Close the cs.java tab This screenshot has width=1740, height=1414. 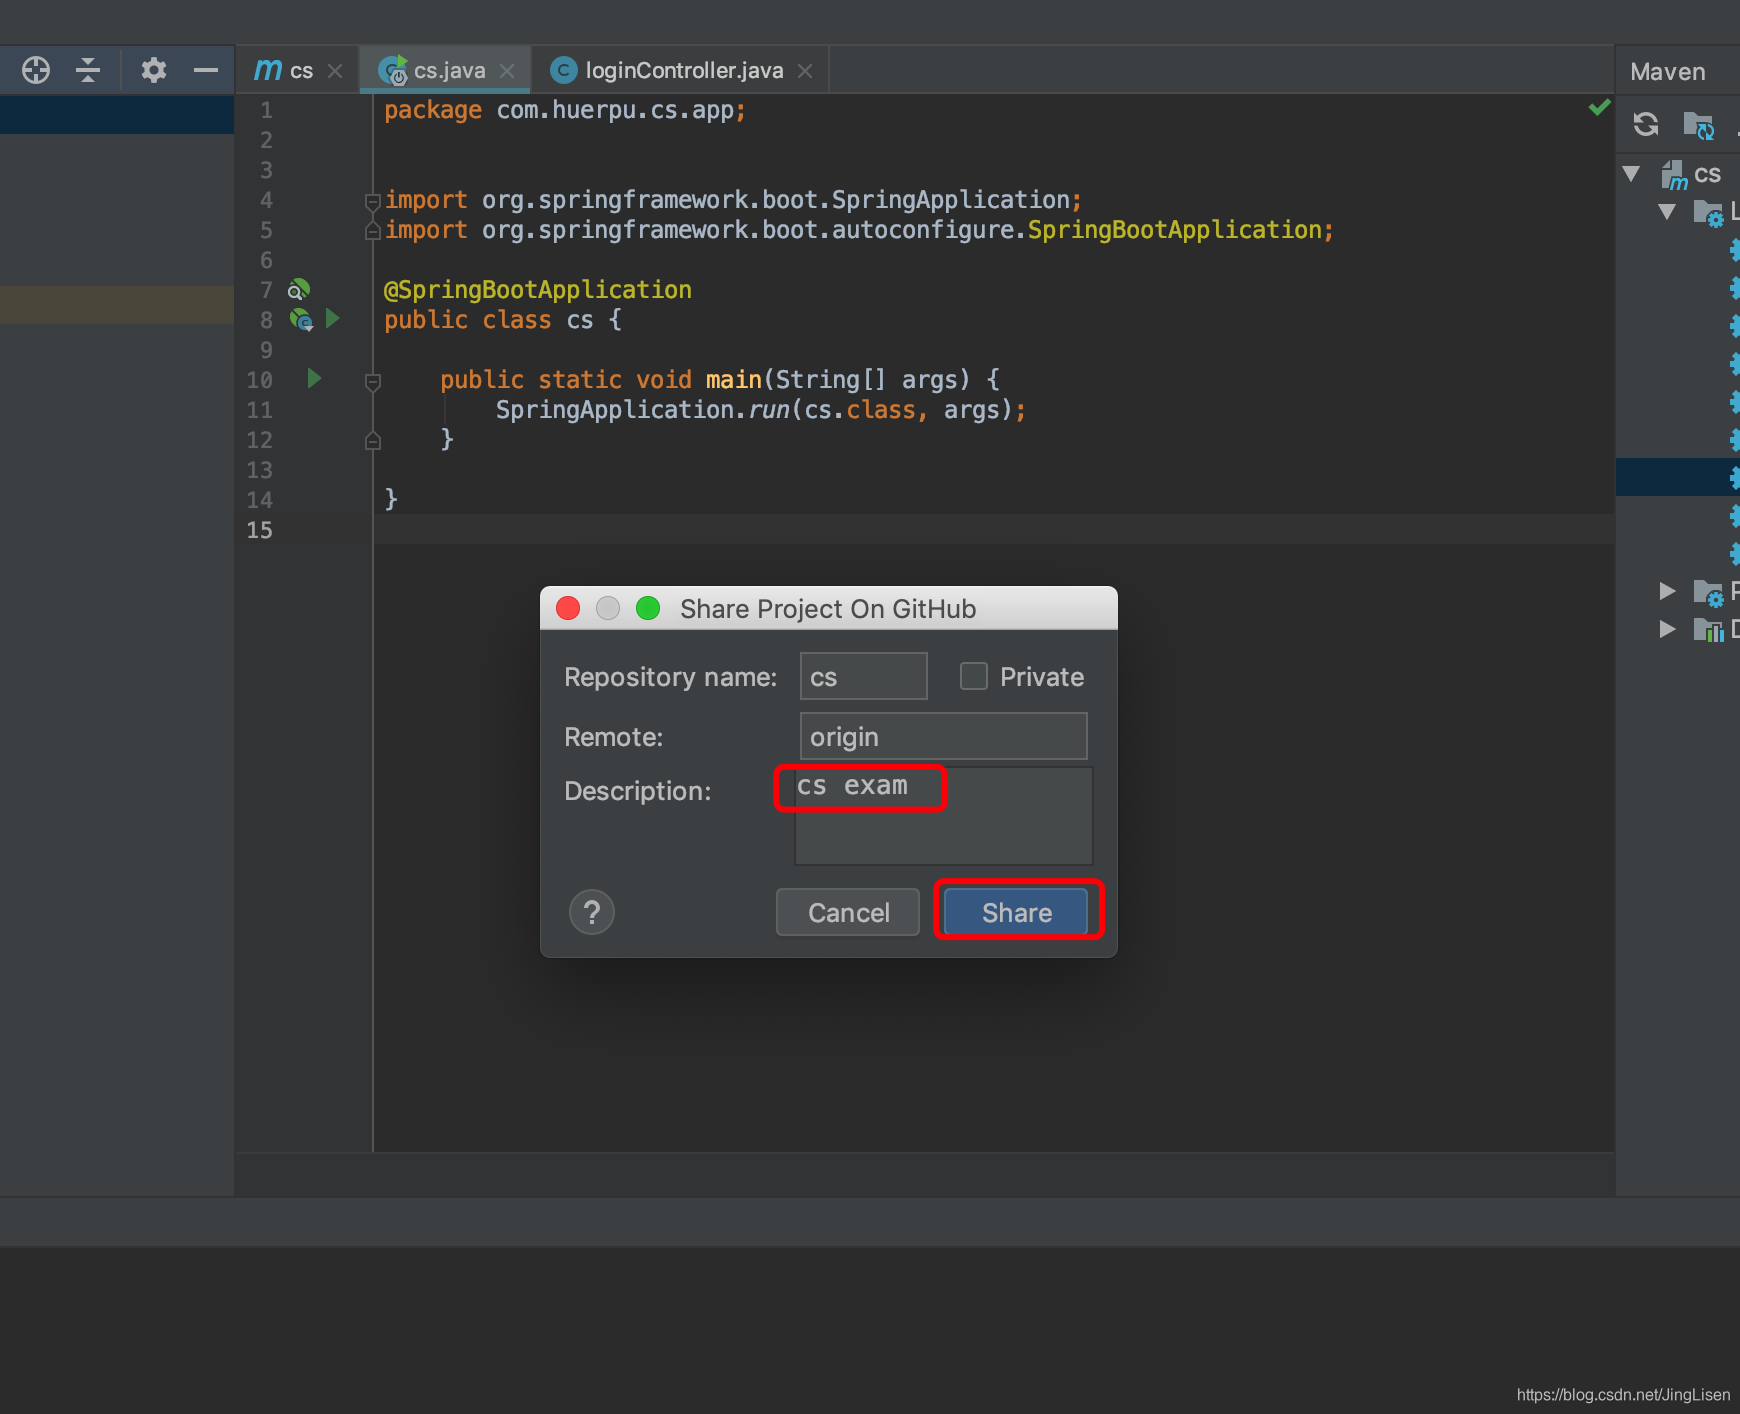pyautogui.click(x=507, y=71)
